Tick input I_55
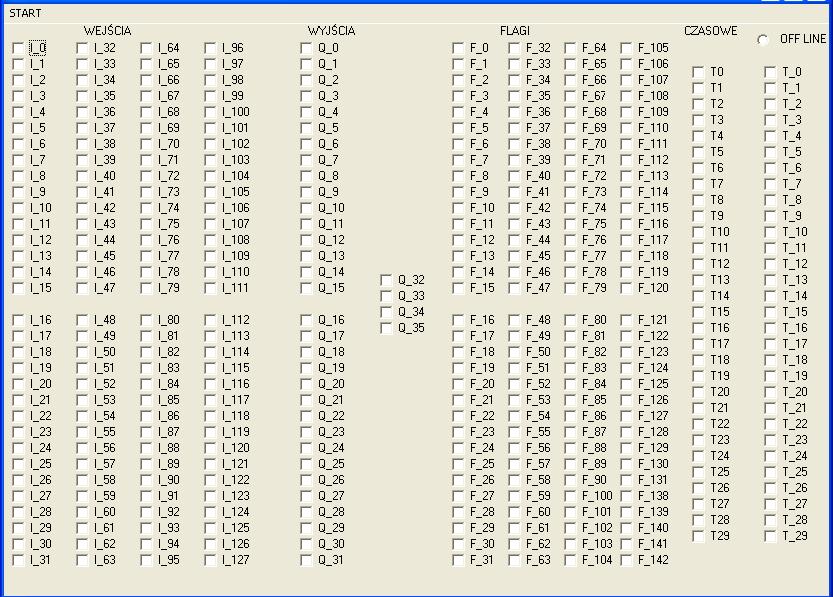Image resolution: width=833 pixels, height=597 pixels. pyautogui.click(x=82, y=432)
